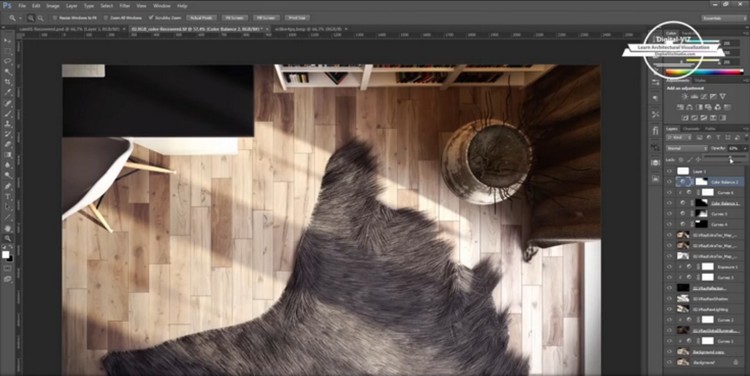Add a Levels adjustment
750x376 pixels.
694,97
